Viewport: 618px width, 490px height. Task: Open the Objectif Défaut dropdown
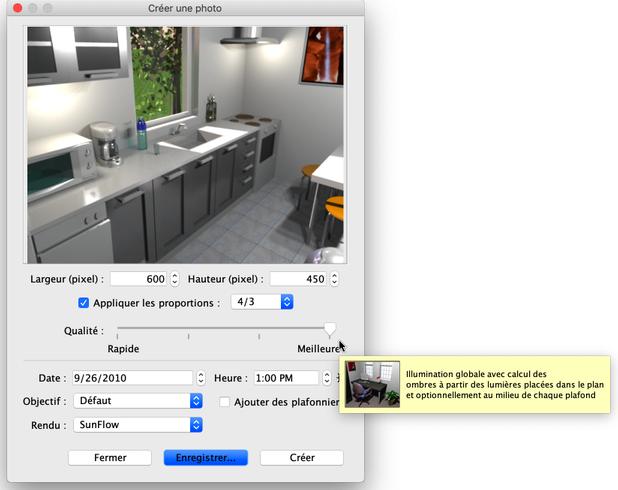coord(139,401)
